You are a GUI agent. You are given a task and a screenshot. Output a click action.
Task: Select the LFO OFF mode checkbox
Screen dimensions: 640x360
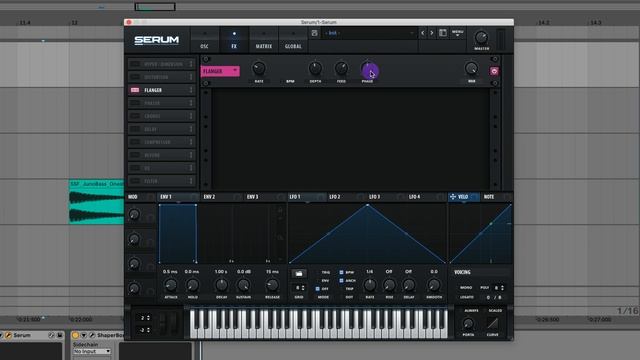pos(318,289)
